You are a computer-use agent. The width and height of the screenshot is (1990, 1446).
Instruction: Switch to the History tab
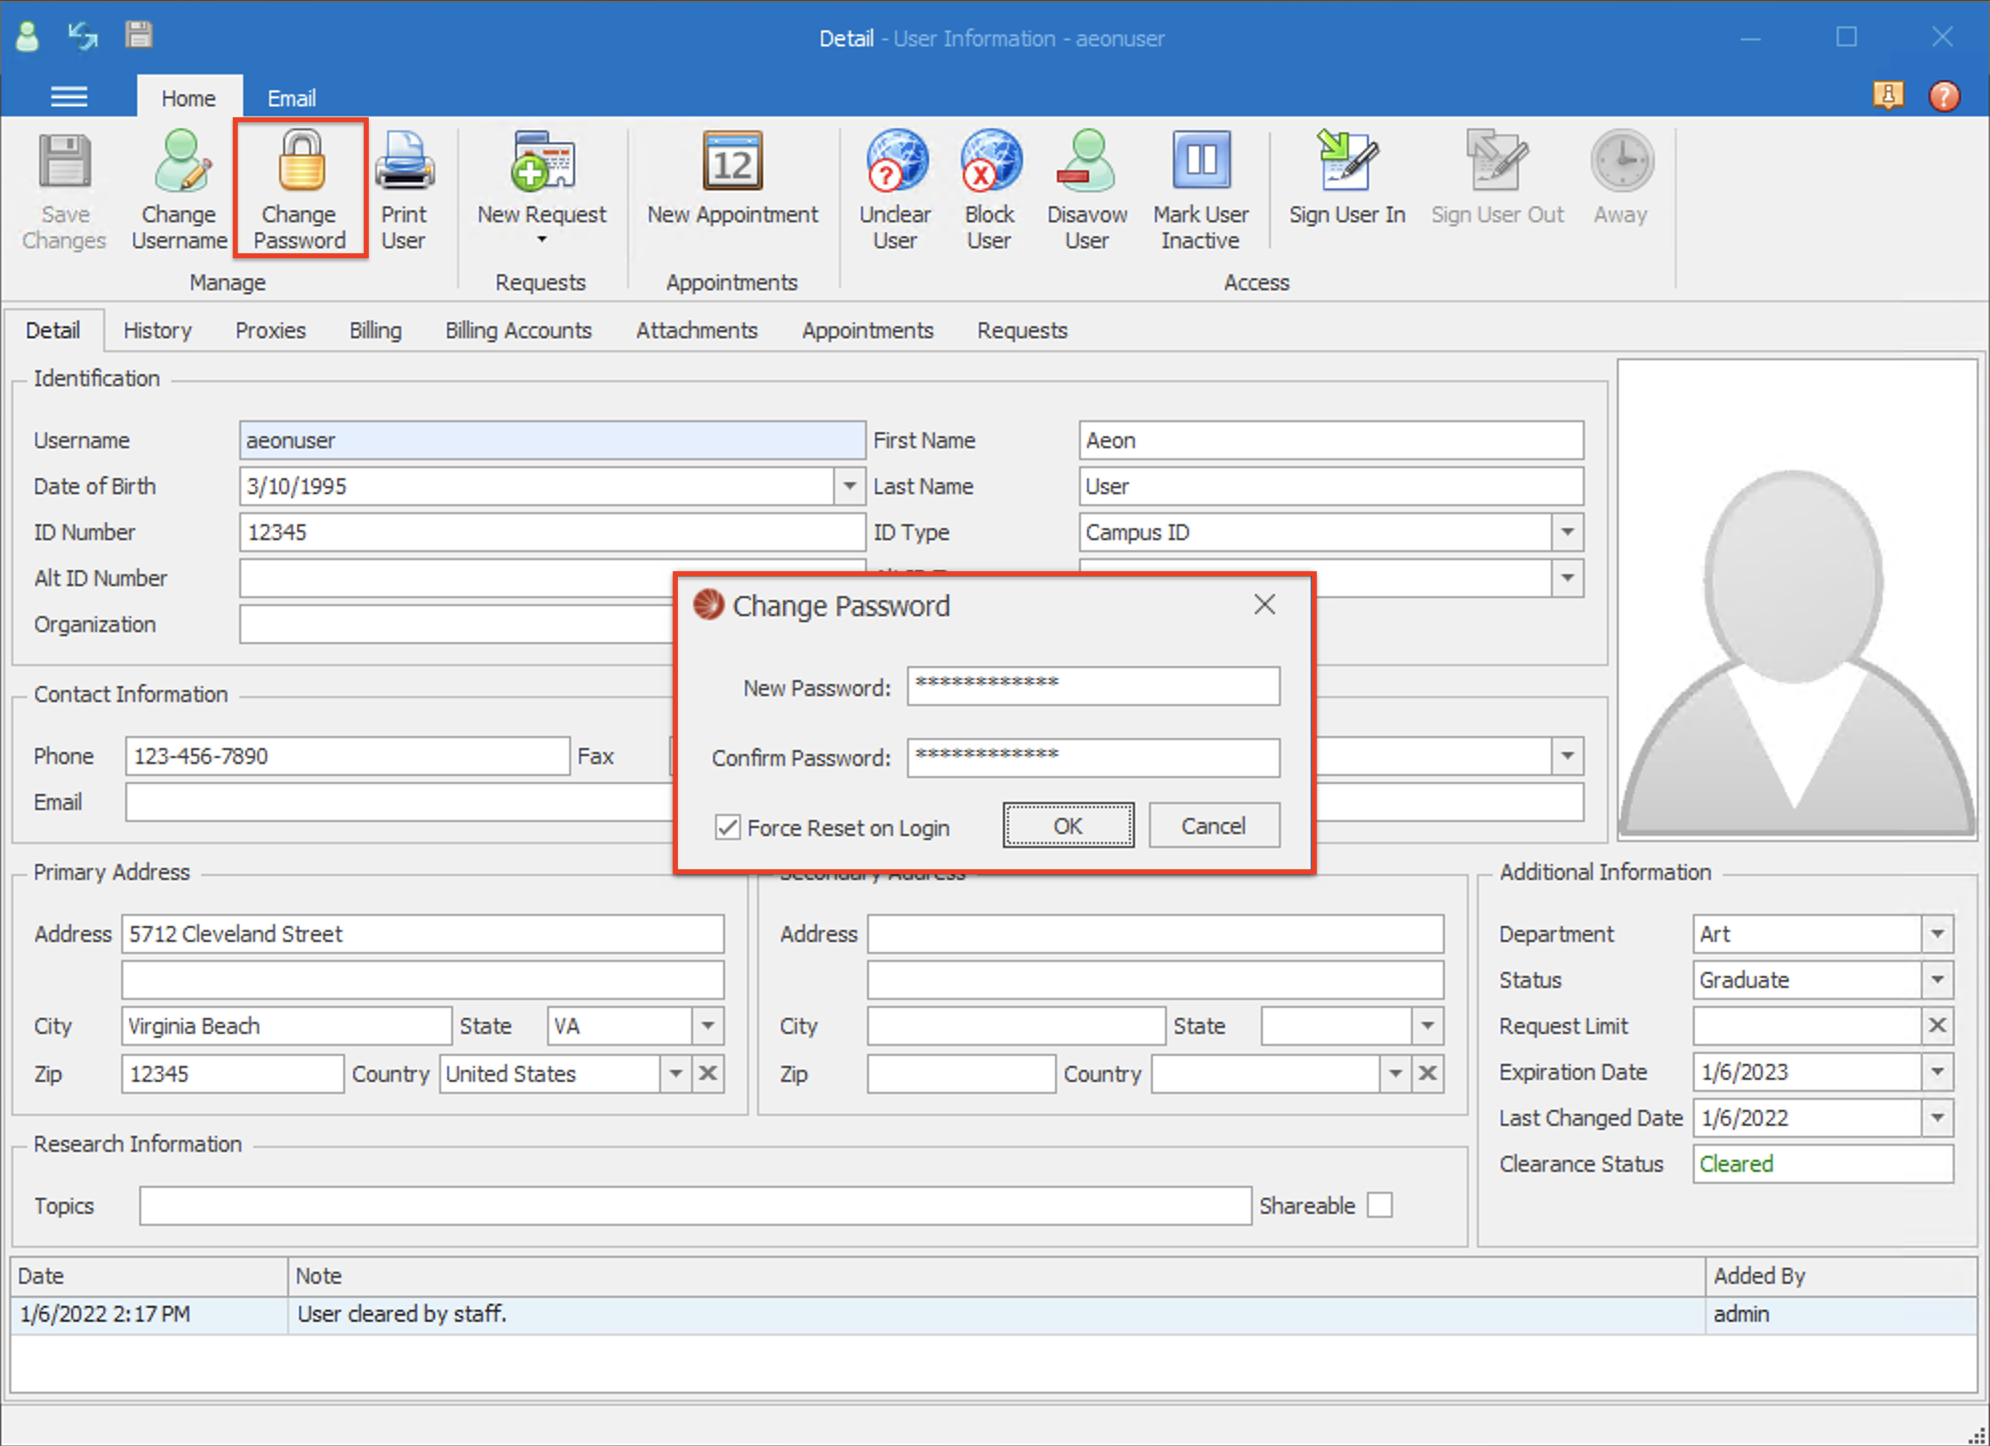point(157,330)
